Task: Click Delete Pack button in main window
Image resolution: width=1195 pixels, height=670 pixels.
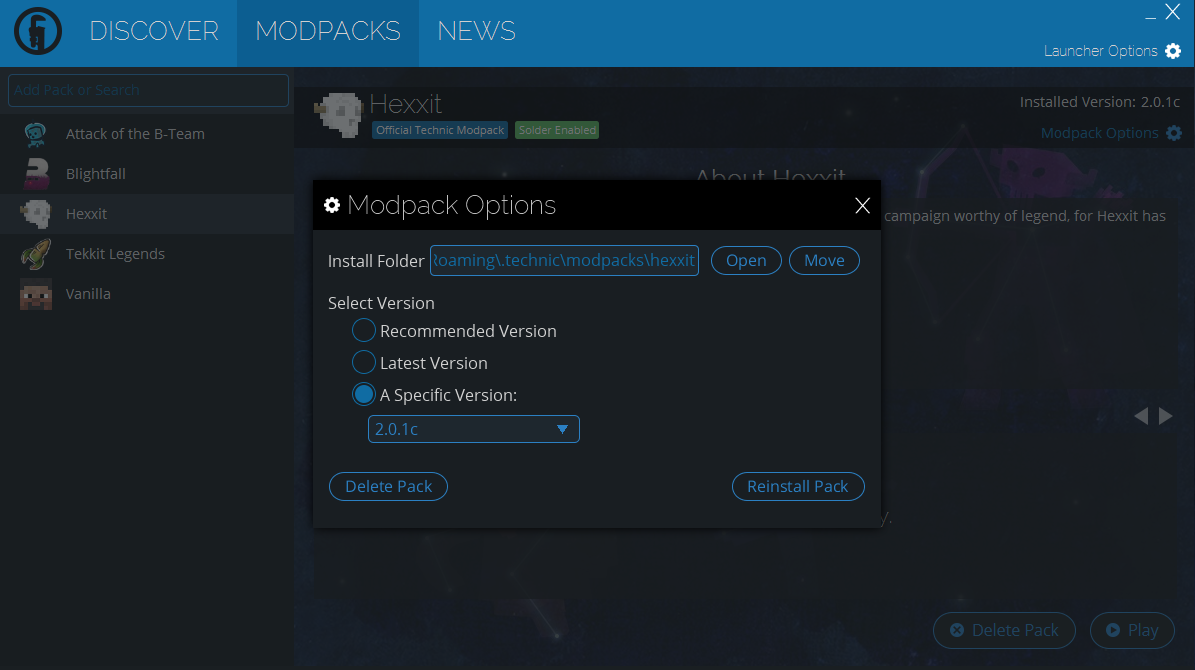Action: (1004, 630)
